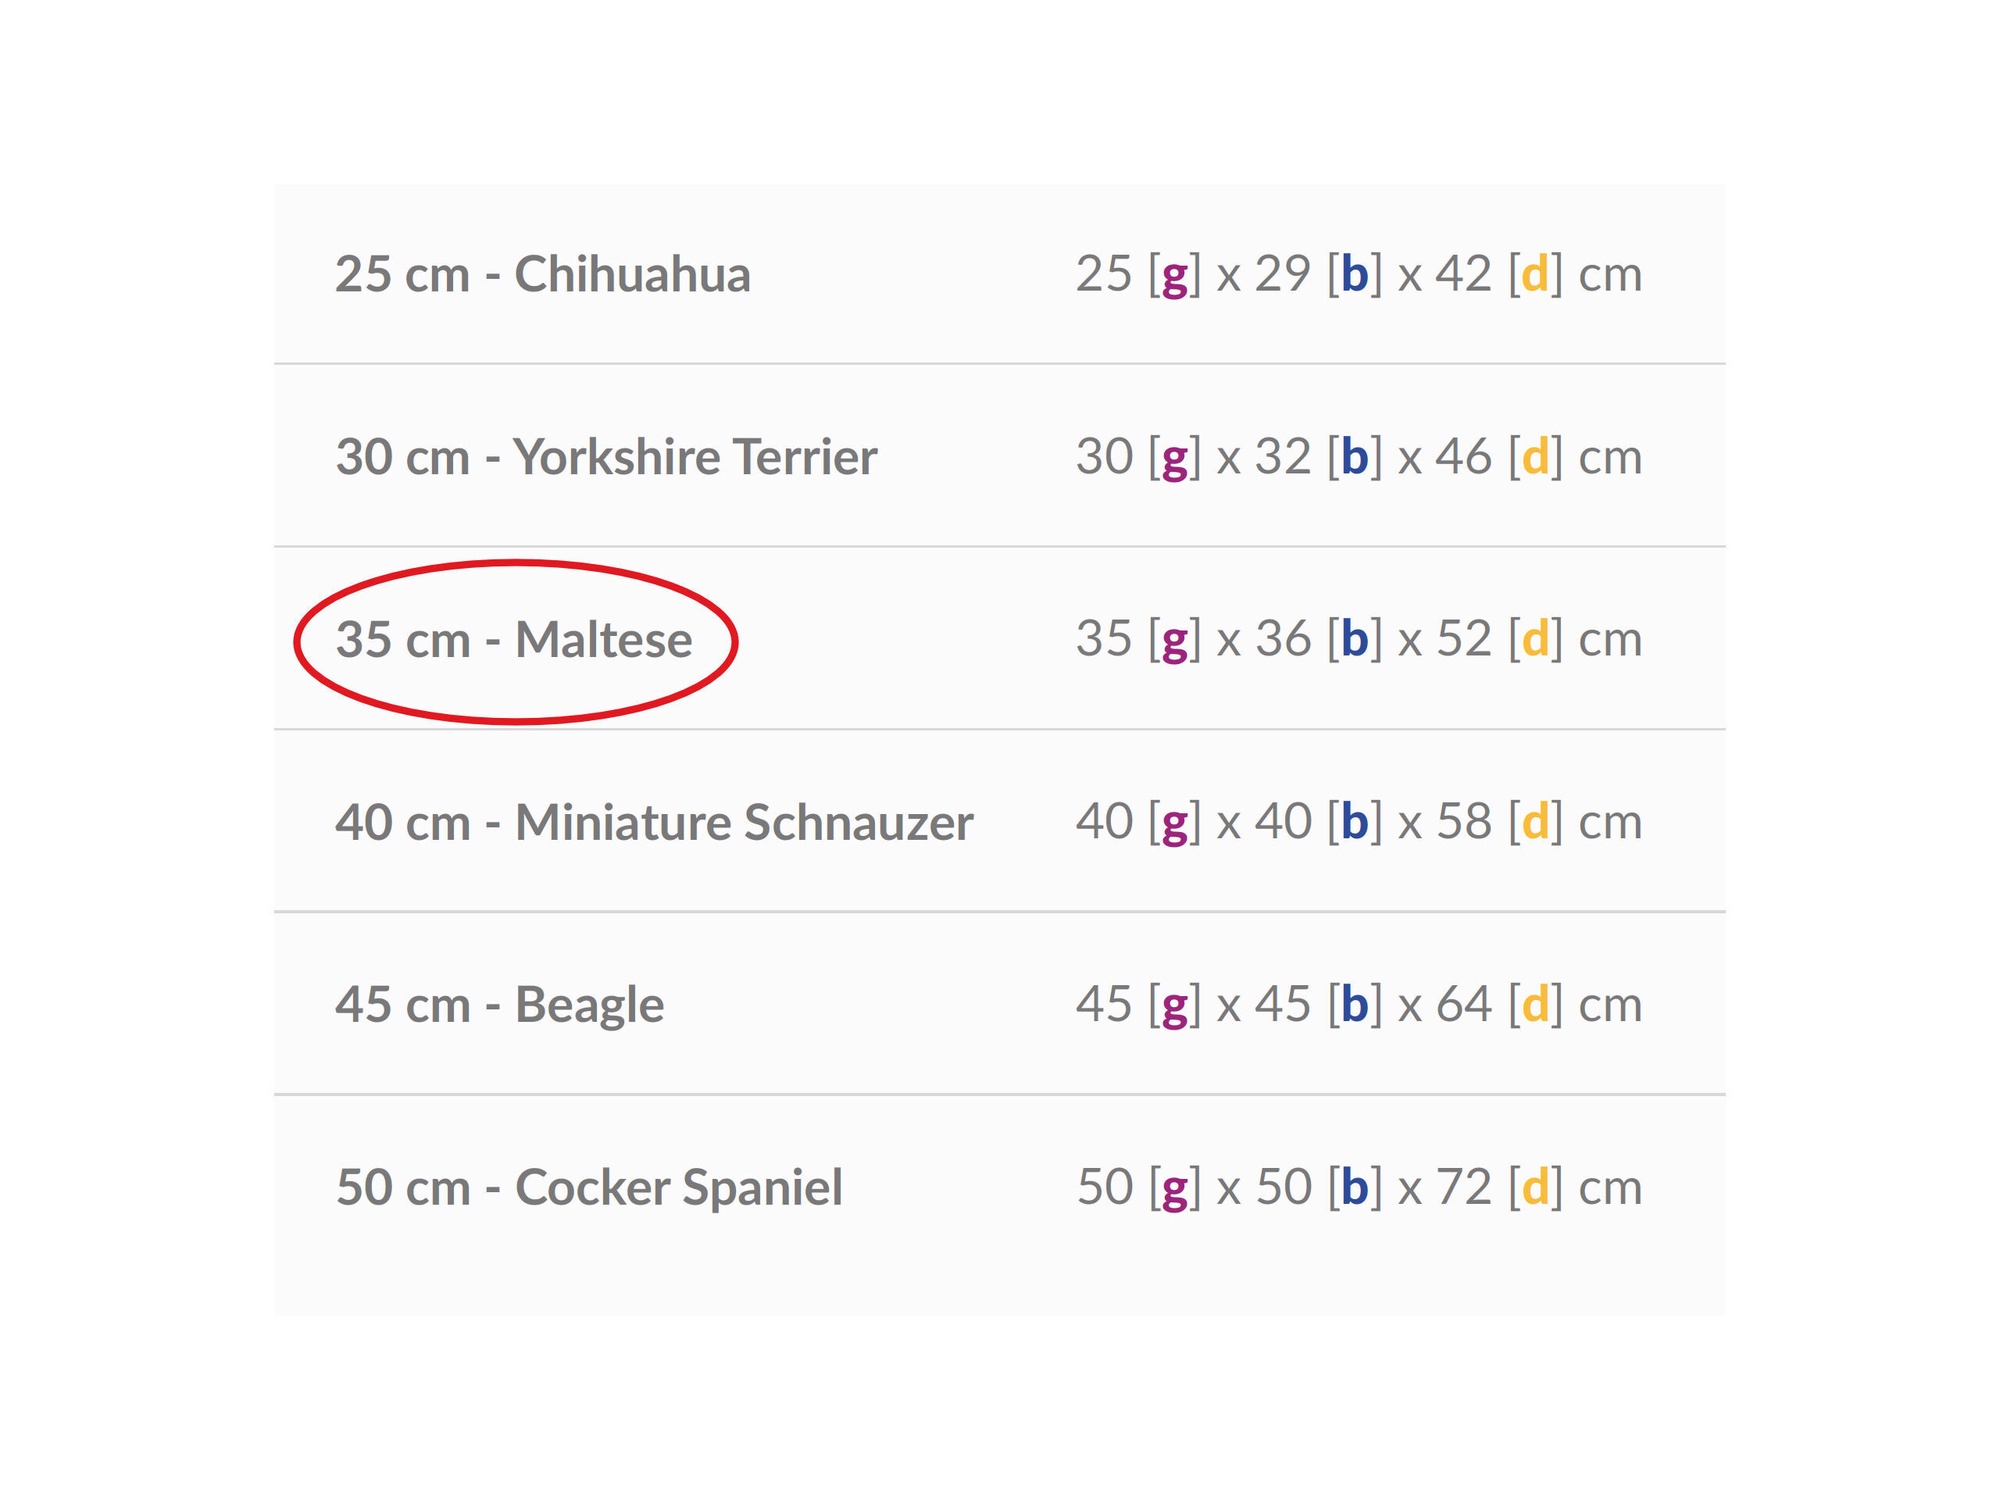Click the yellow [d] in Miniature Schnauzer row
Viewport: 2000px width, 1500px height.
[x=1535, y=822]
